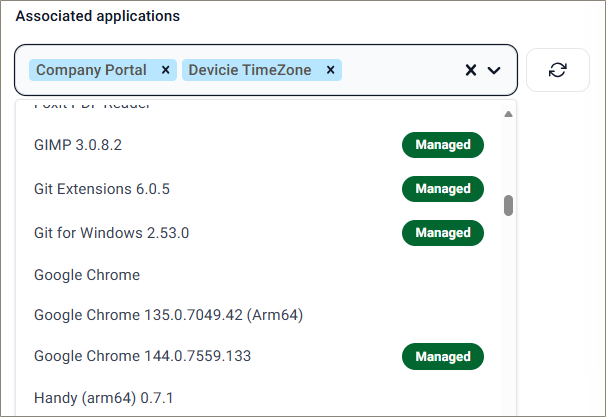This screenshot has height=417, width=606.
Task: Click Managed badge for Chrome 144.0.7559.133
Action: click(x=443, y=356)
